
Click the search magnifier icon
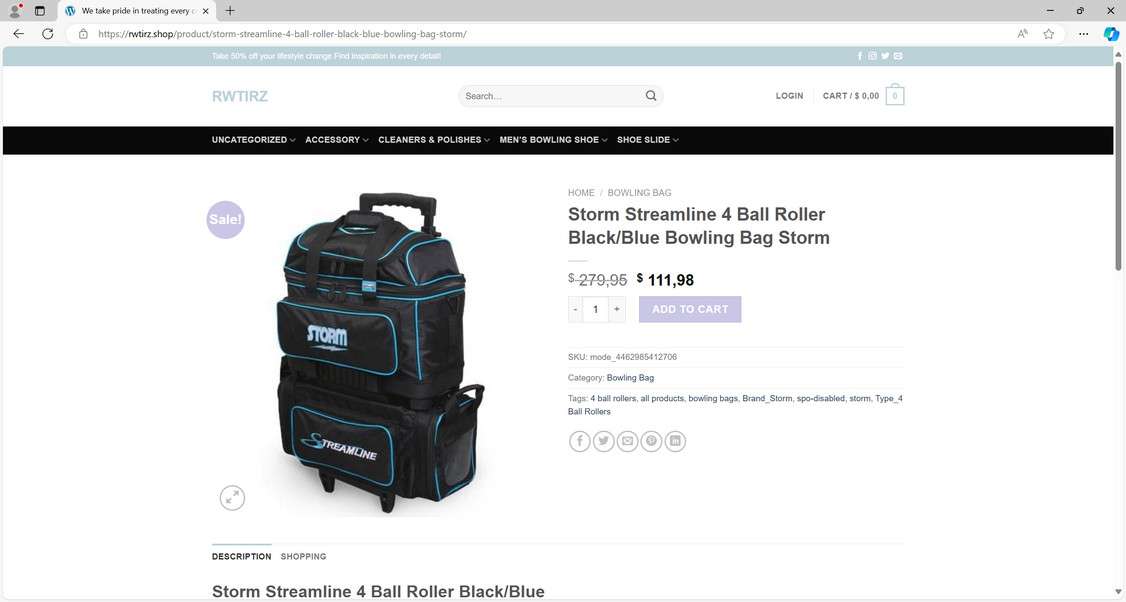pyautogui.click(x=651, y=96)
